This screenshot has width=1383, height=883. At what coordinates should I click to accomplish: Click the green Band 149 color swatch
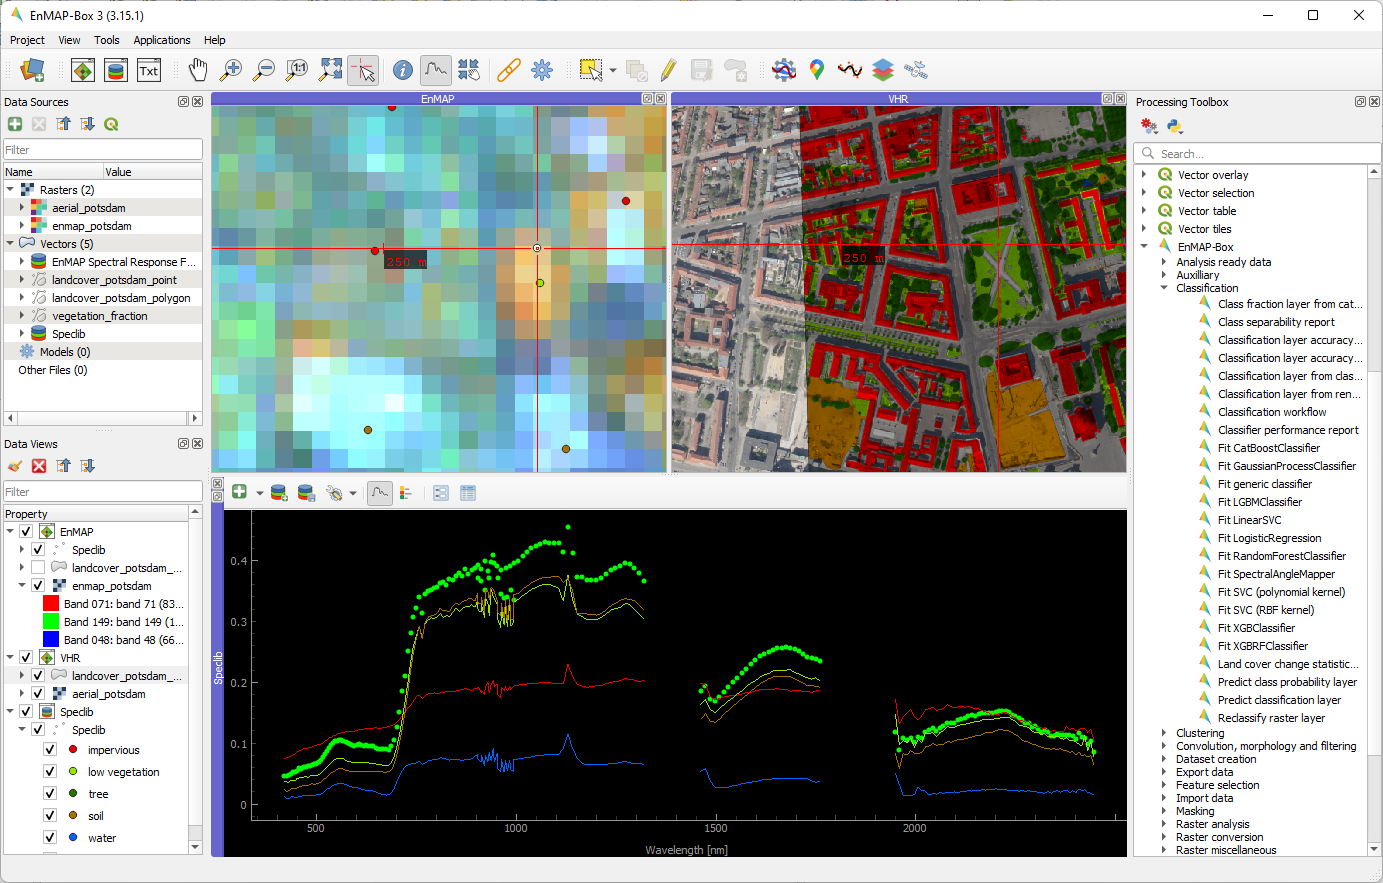pos(51,622)
